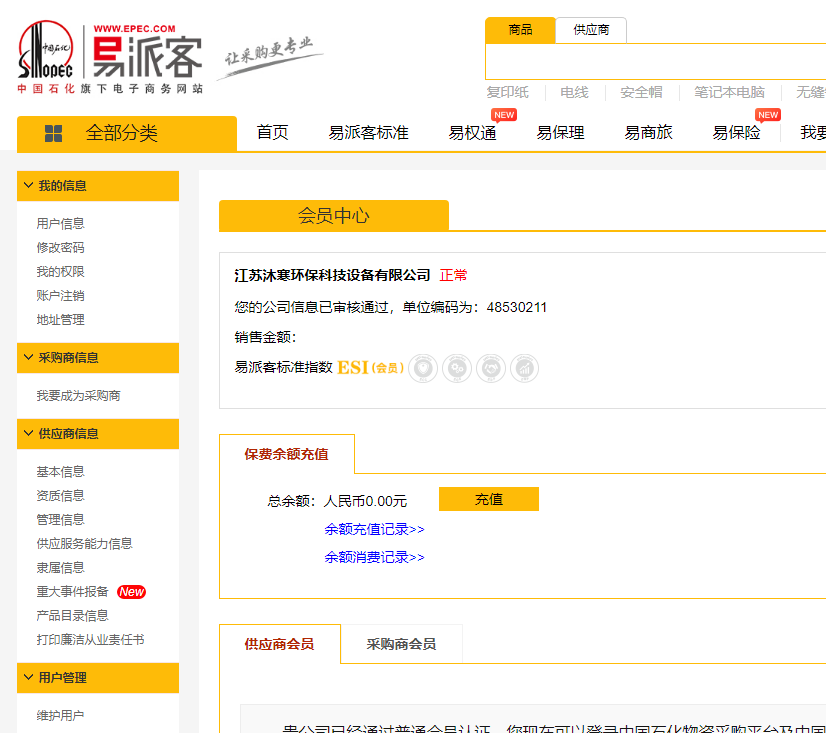Click the Sinopec logo at top left
The width and height of the screenshot is (826, 733).
[x=45, y=50]
